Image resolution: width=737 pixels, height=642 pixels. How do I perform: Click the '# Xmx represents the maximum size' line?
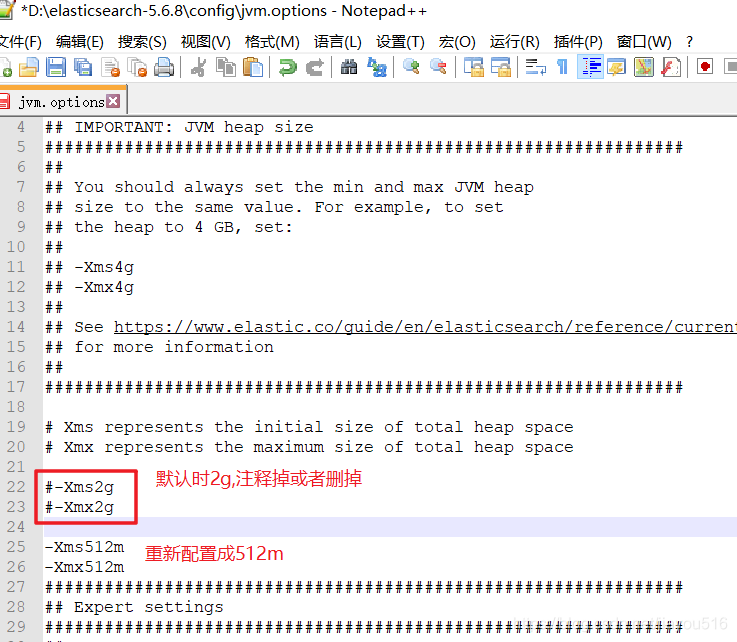click(309, 447)
